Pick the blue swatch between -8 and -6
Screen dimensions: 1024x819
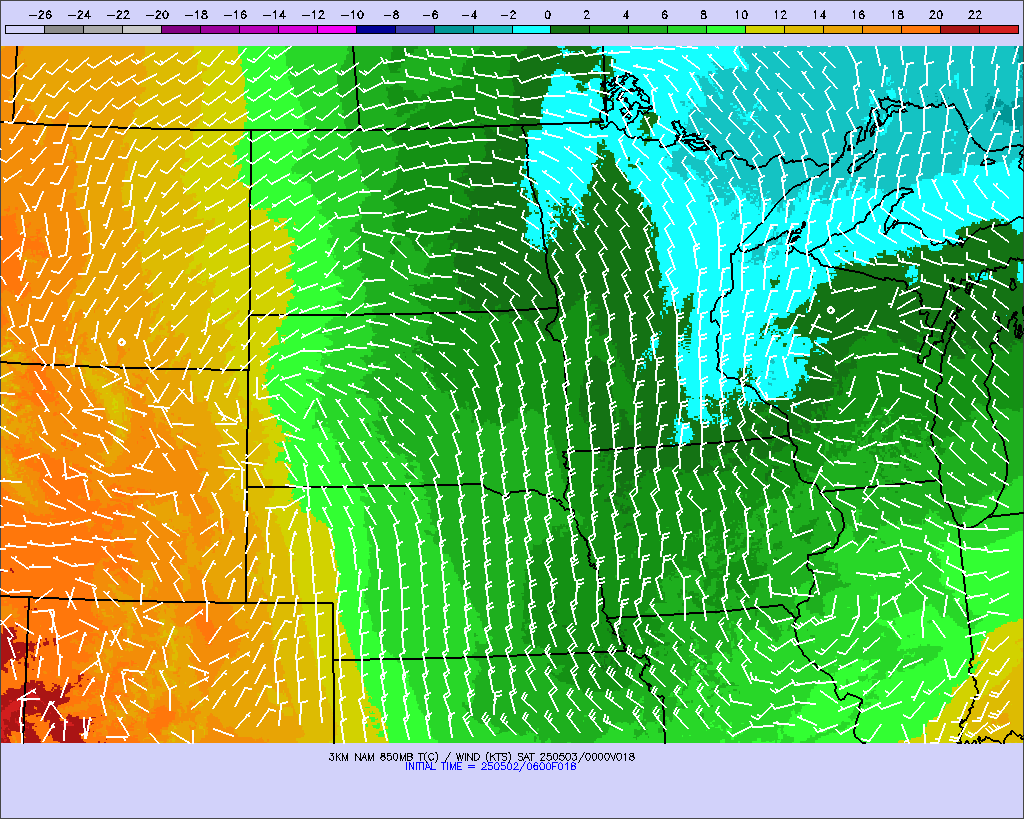tap(415, 29)
